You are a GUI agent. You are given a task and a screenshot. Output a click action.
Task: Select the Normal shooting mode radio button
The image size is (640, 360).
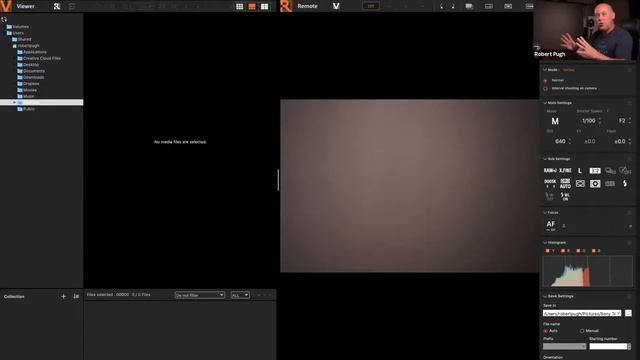coord(545,80)
